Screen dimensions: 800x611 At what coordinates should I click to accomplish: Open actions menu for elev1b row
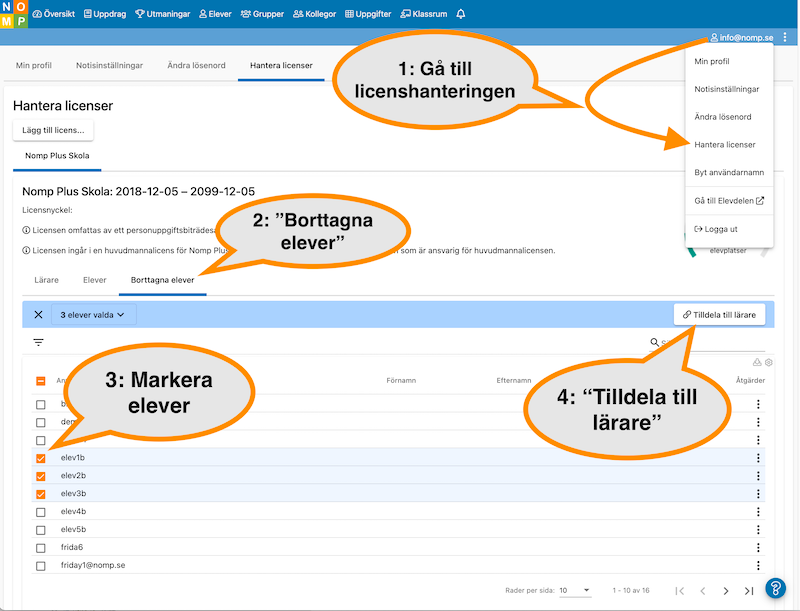[758, 458]
